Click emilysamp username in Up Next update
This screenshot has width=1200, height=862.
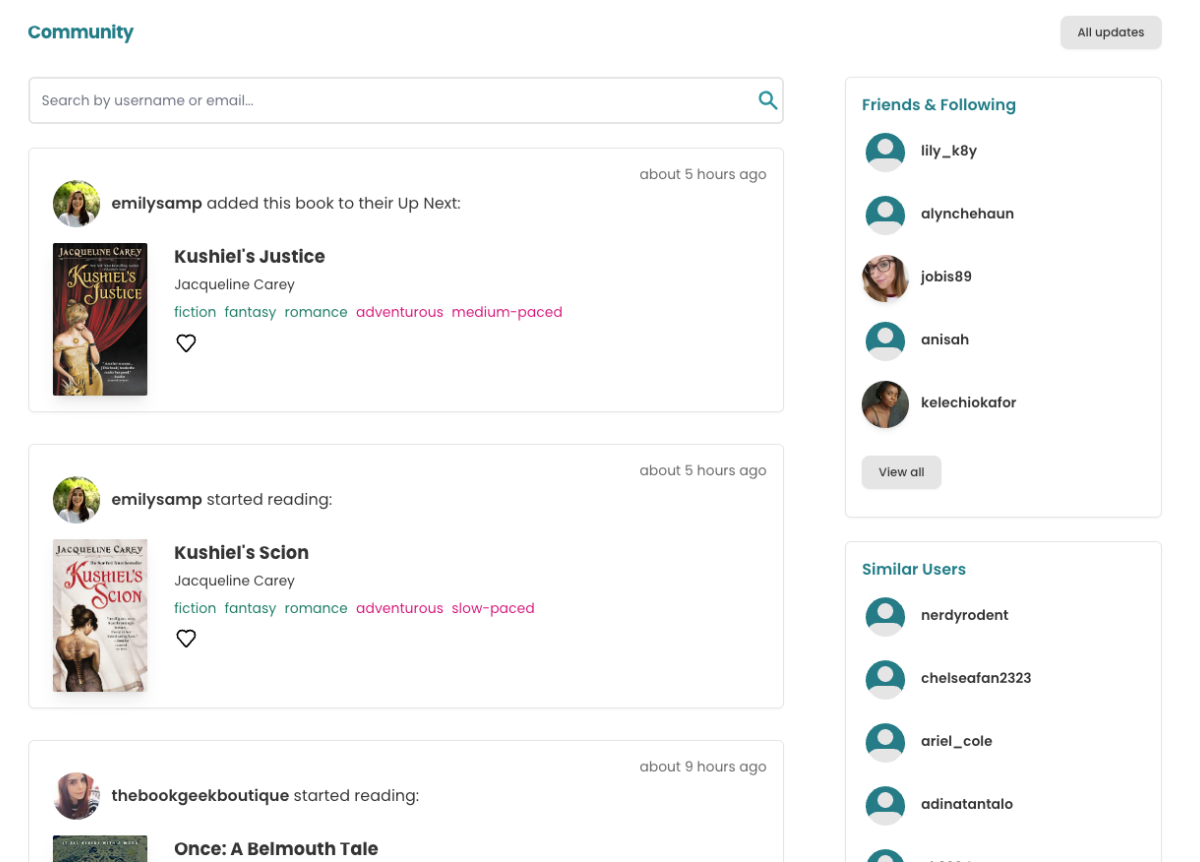(157, 204)
